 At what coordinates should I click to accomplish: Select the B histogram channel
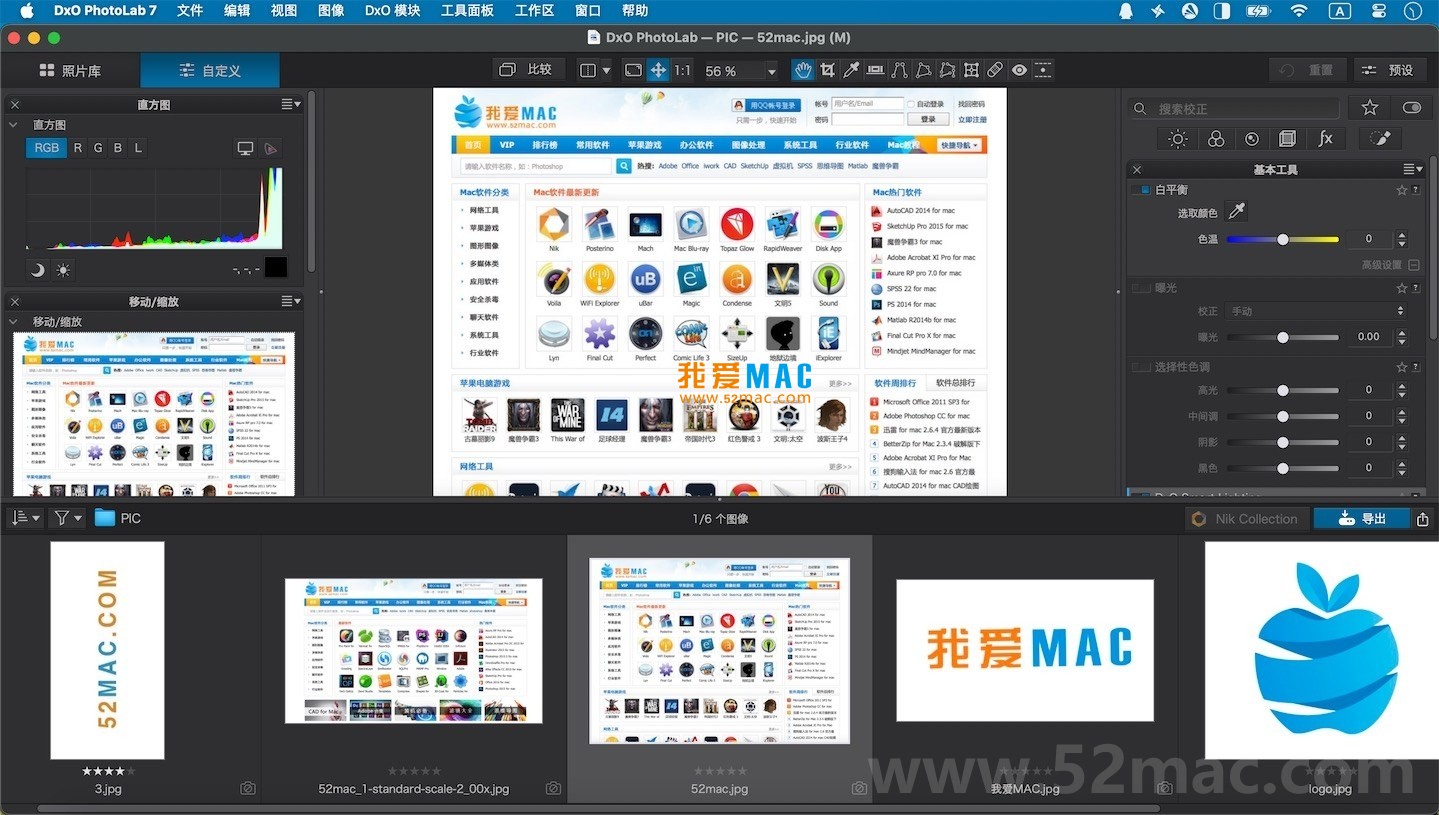point(118,148)
